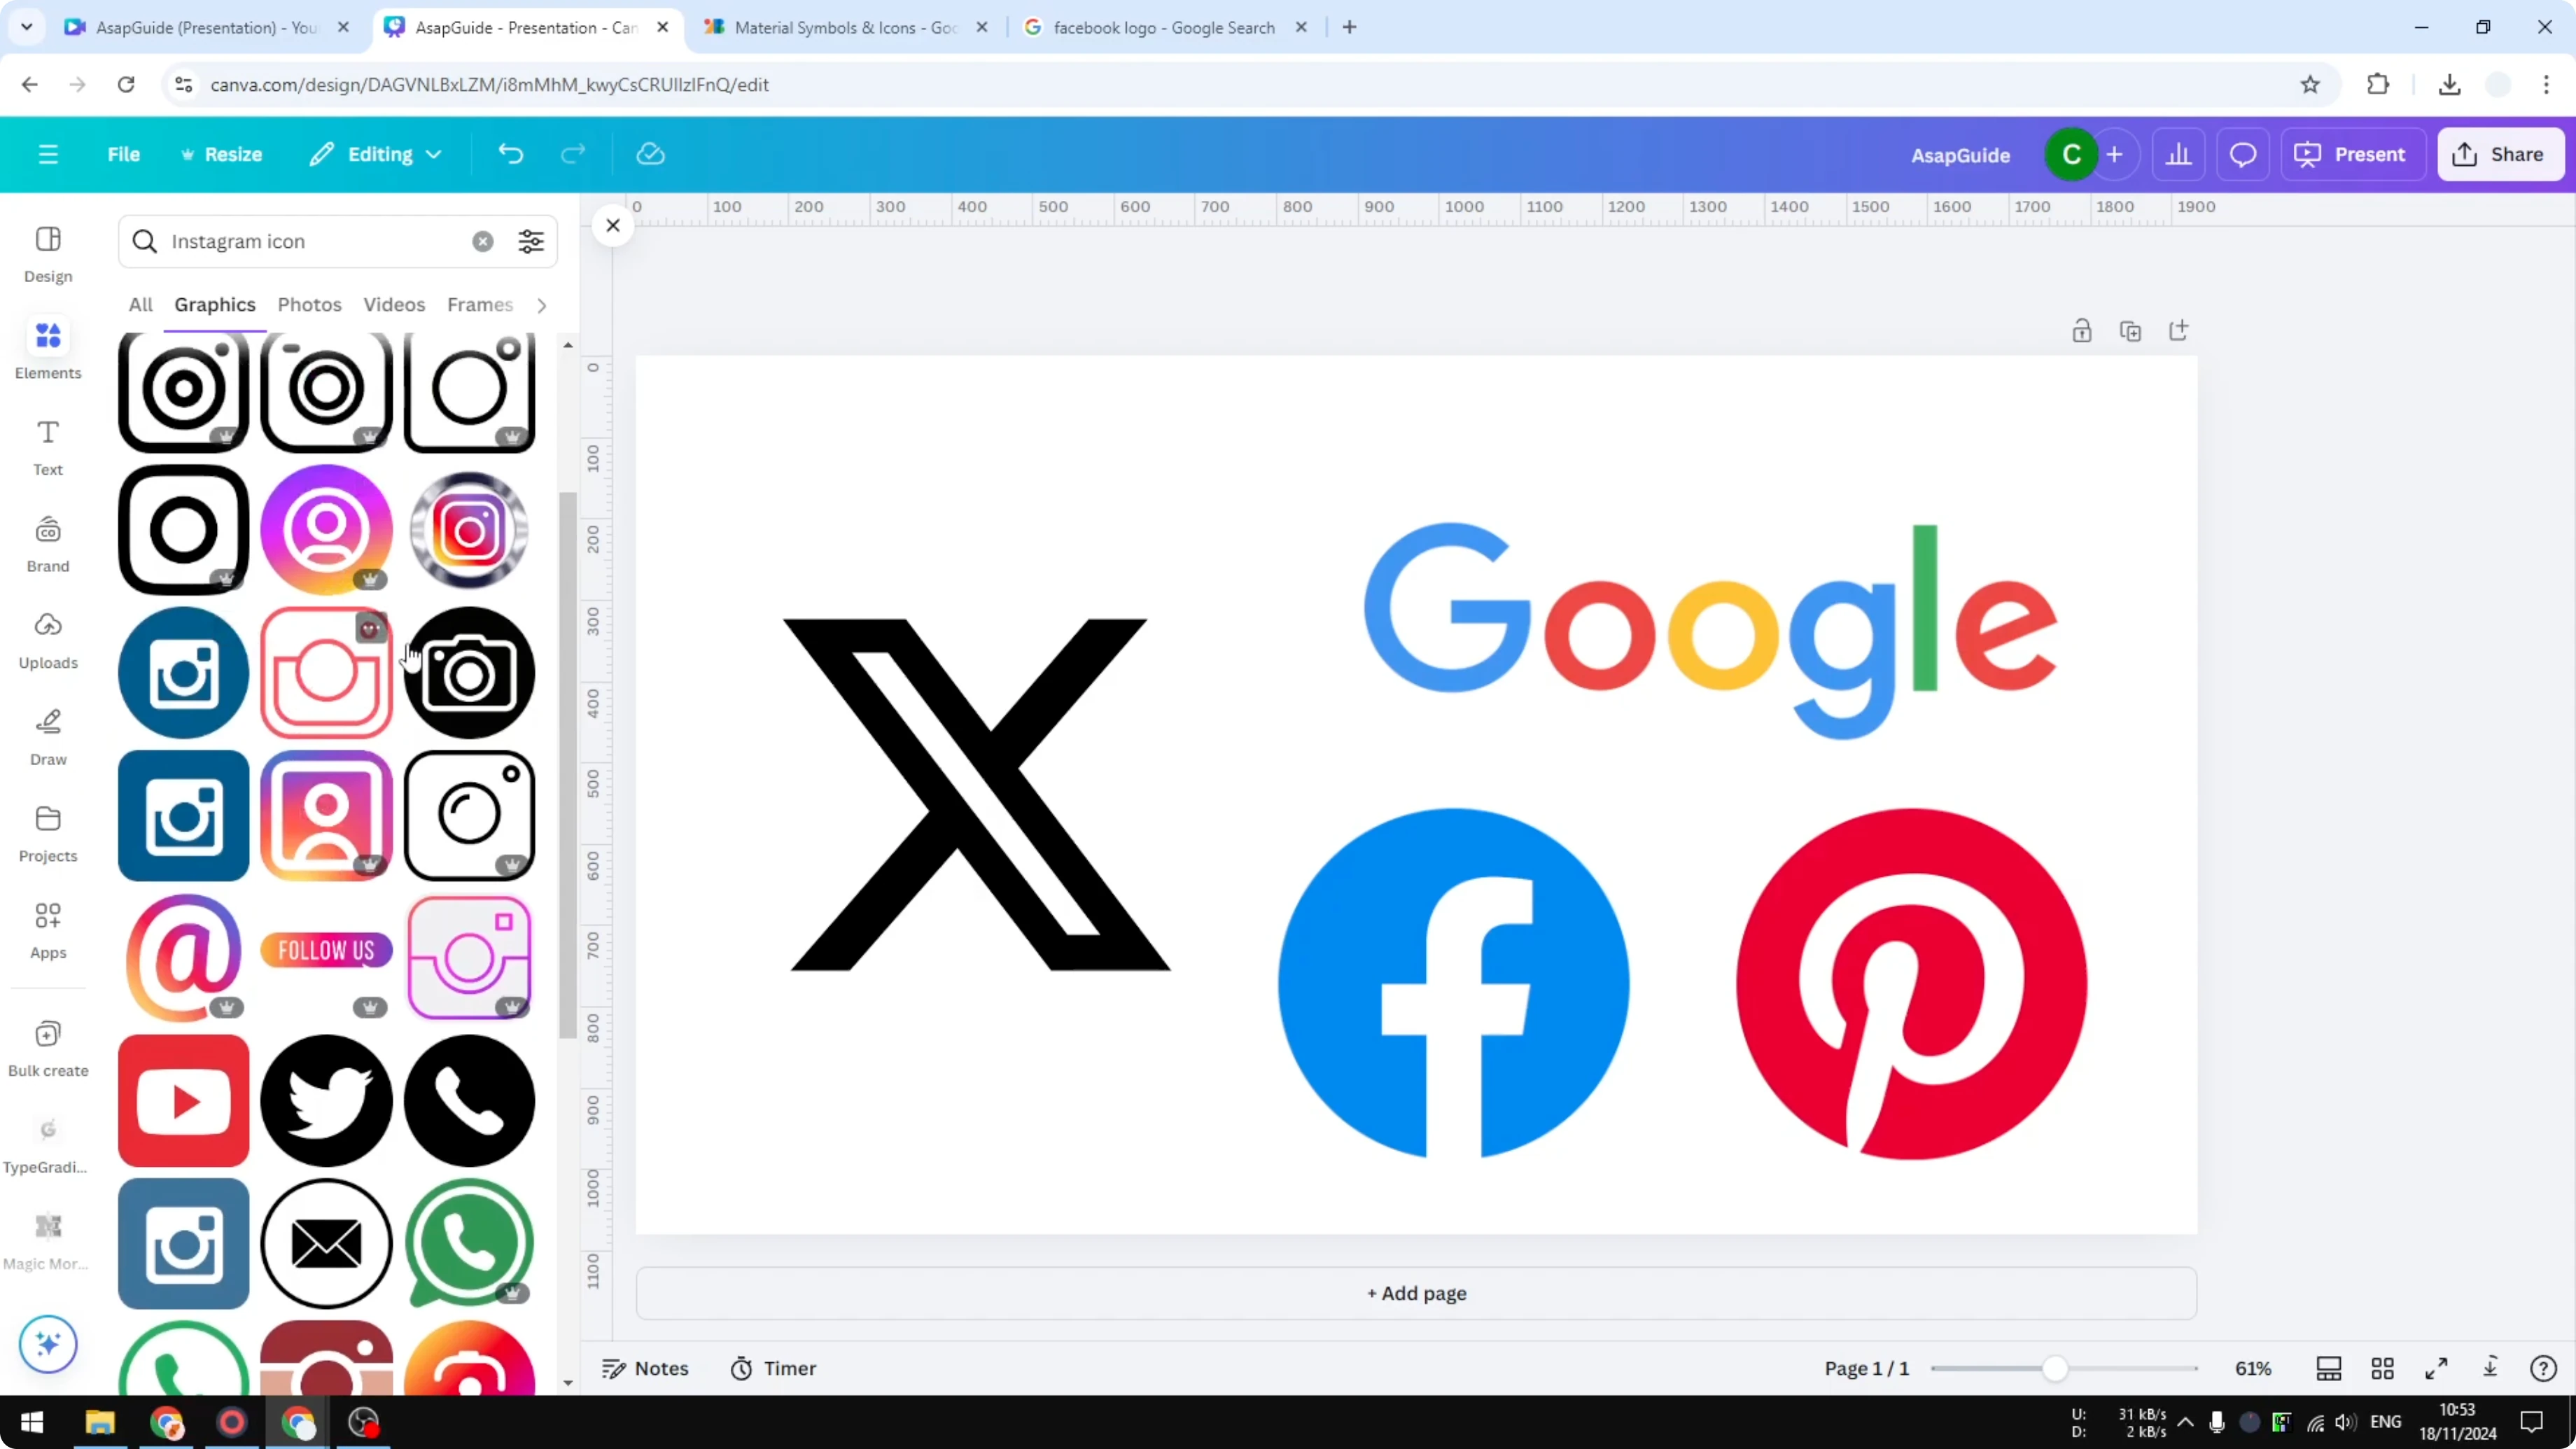Switch to the Photos tab
2576x1449 pixels.
point(309,305)
